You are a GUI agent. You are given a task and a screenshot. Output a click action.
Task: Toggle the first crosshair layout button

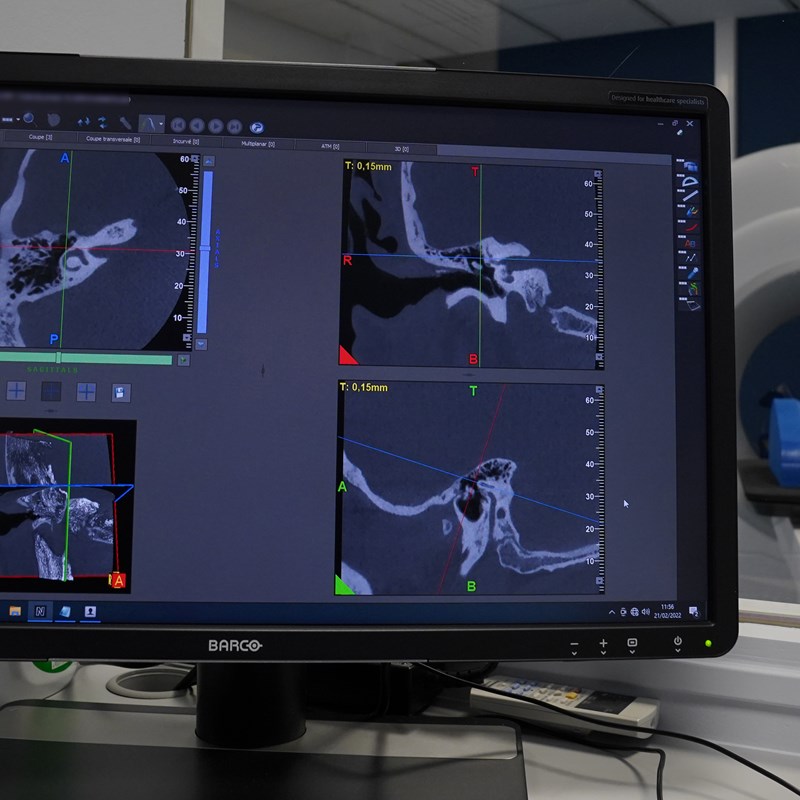pos(17,391)
